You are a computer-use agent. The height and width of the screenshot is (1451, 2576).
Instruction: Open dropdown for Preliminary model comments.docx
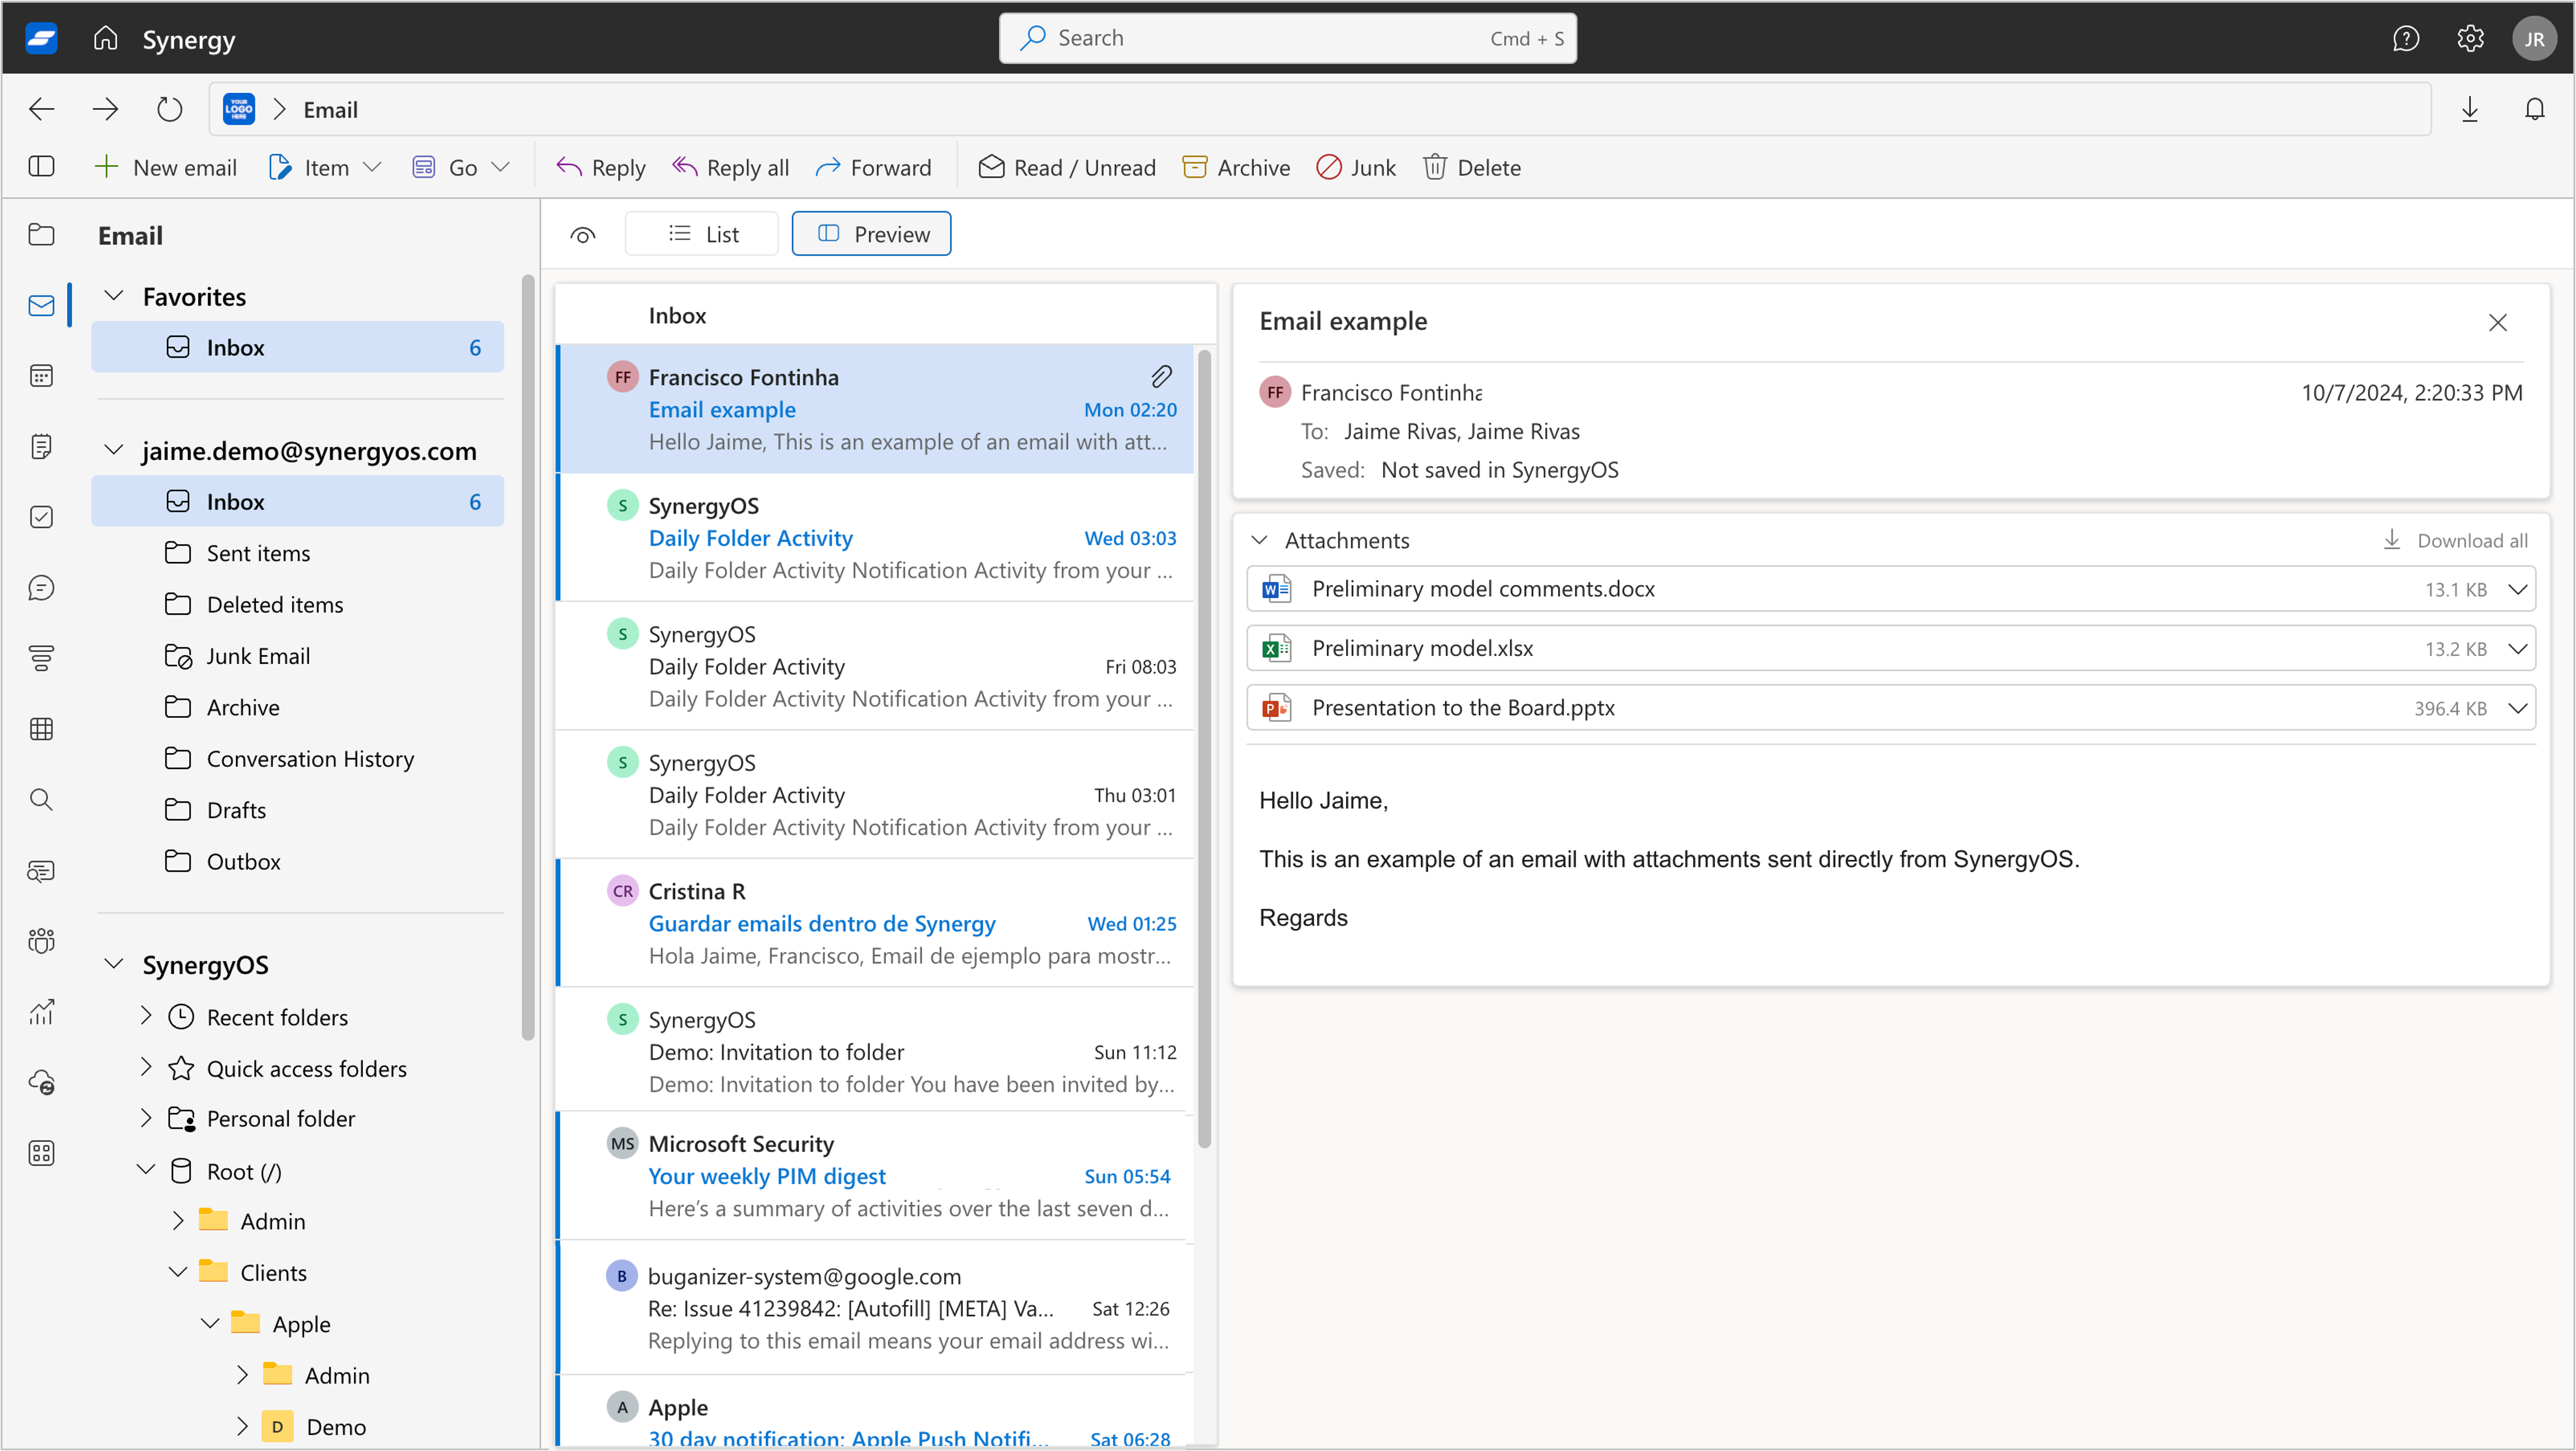(x=2517, y=589)
